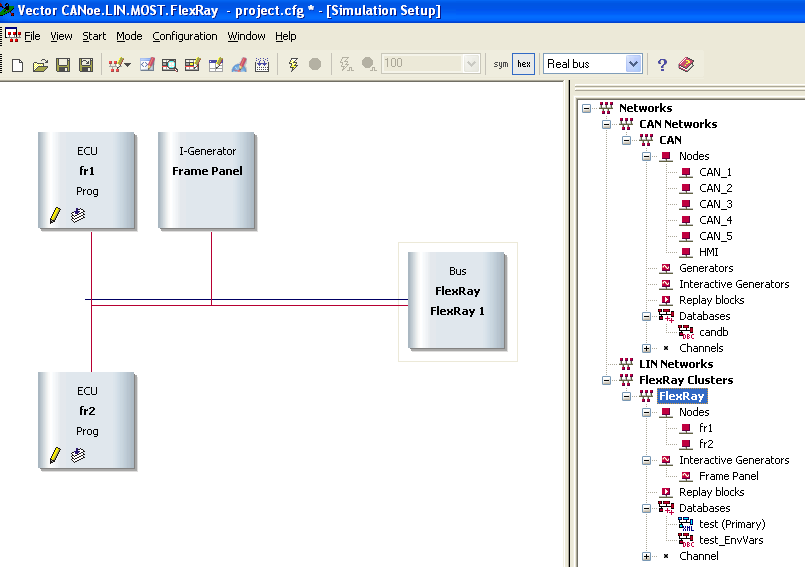Open the Configuration menu
Viewport: 805px width, 567px height.
coord(184,36)
